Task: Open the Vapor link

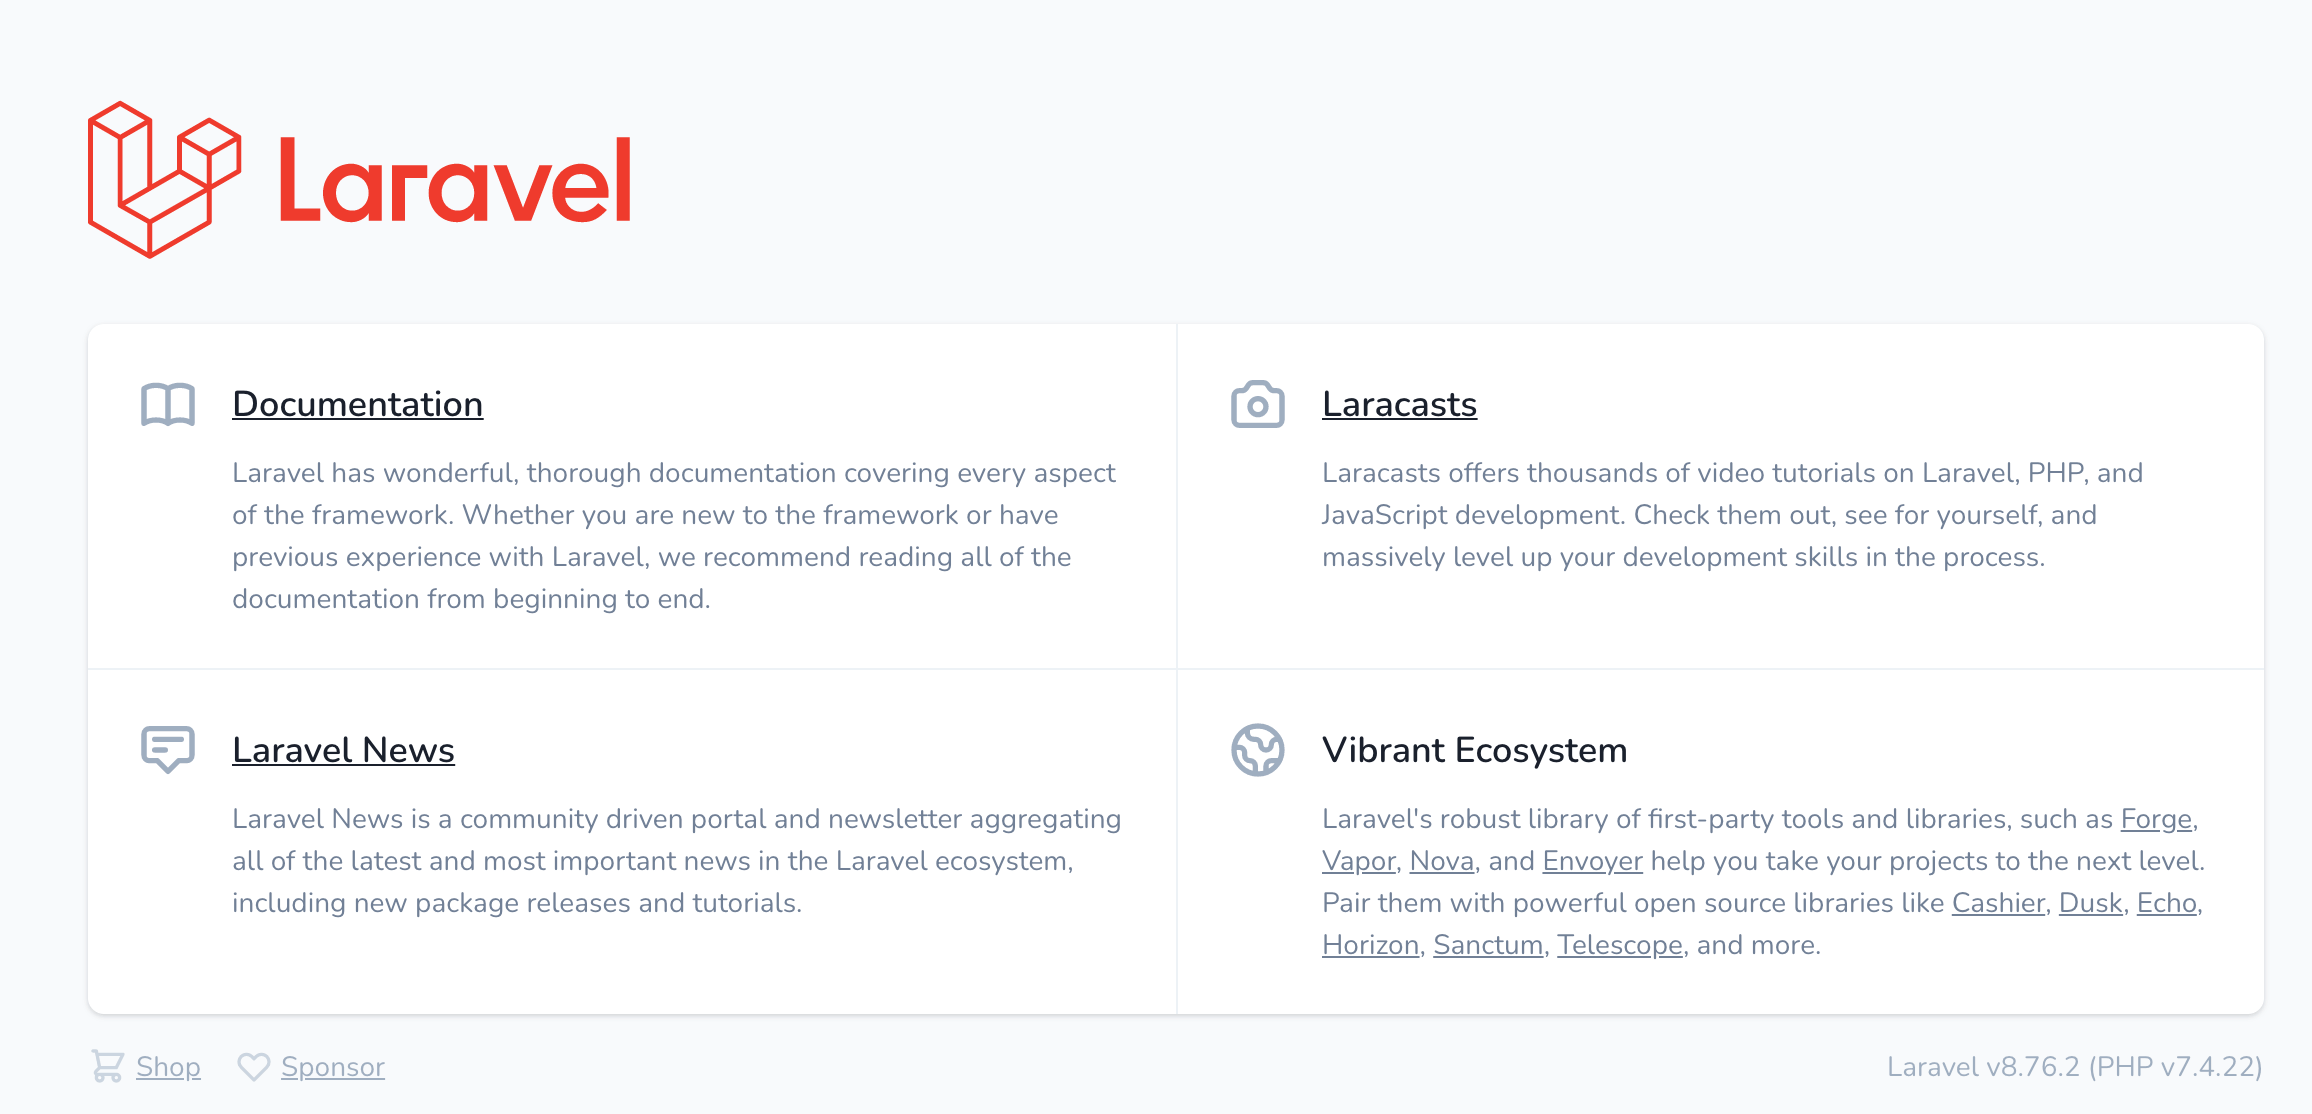Action: pyautogui.click(x=1358, y=861)
